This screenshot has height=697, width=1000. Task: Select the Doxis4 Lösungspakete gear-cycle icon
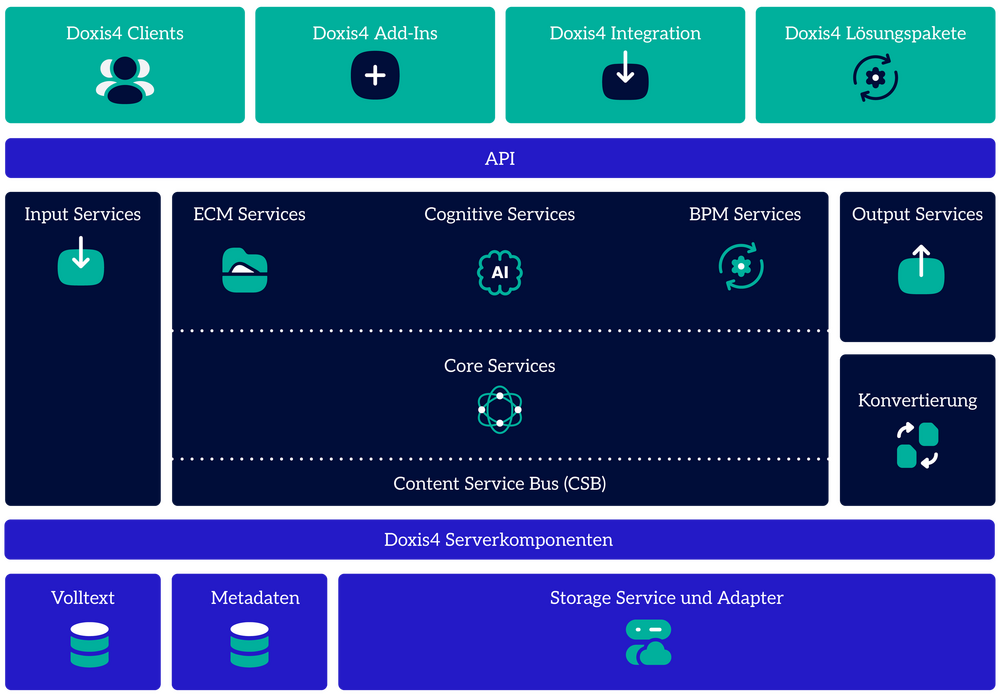coord(874,74)
